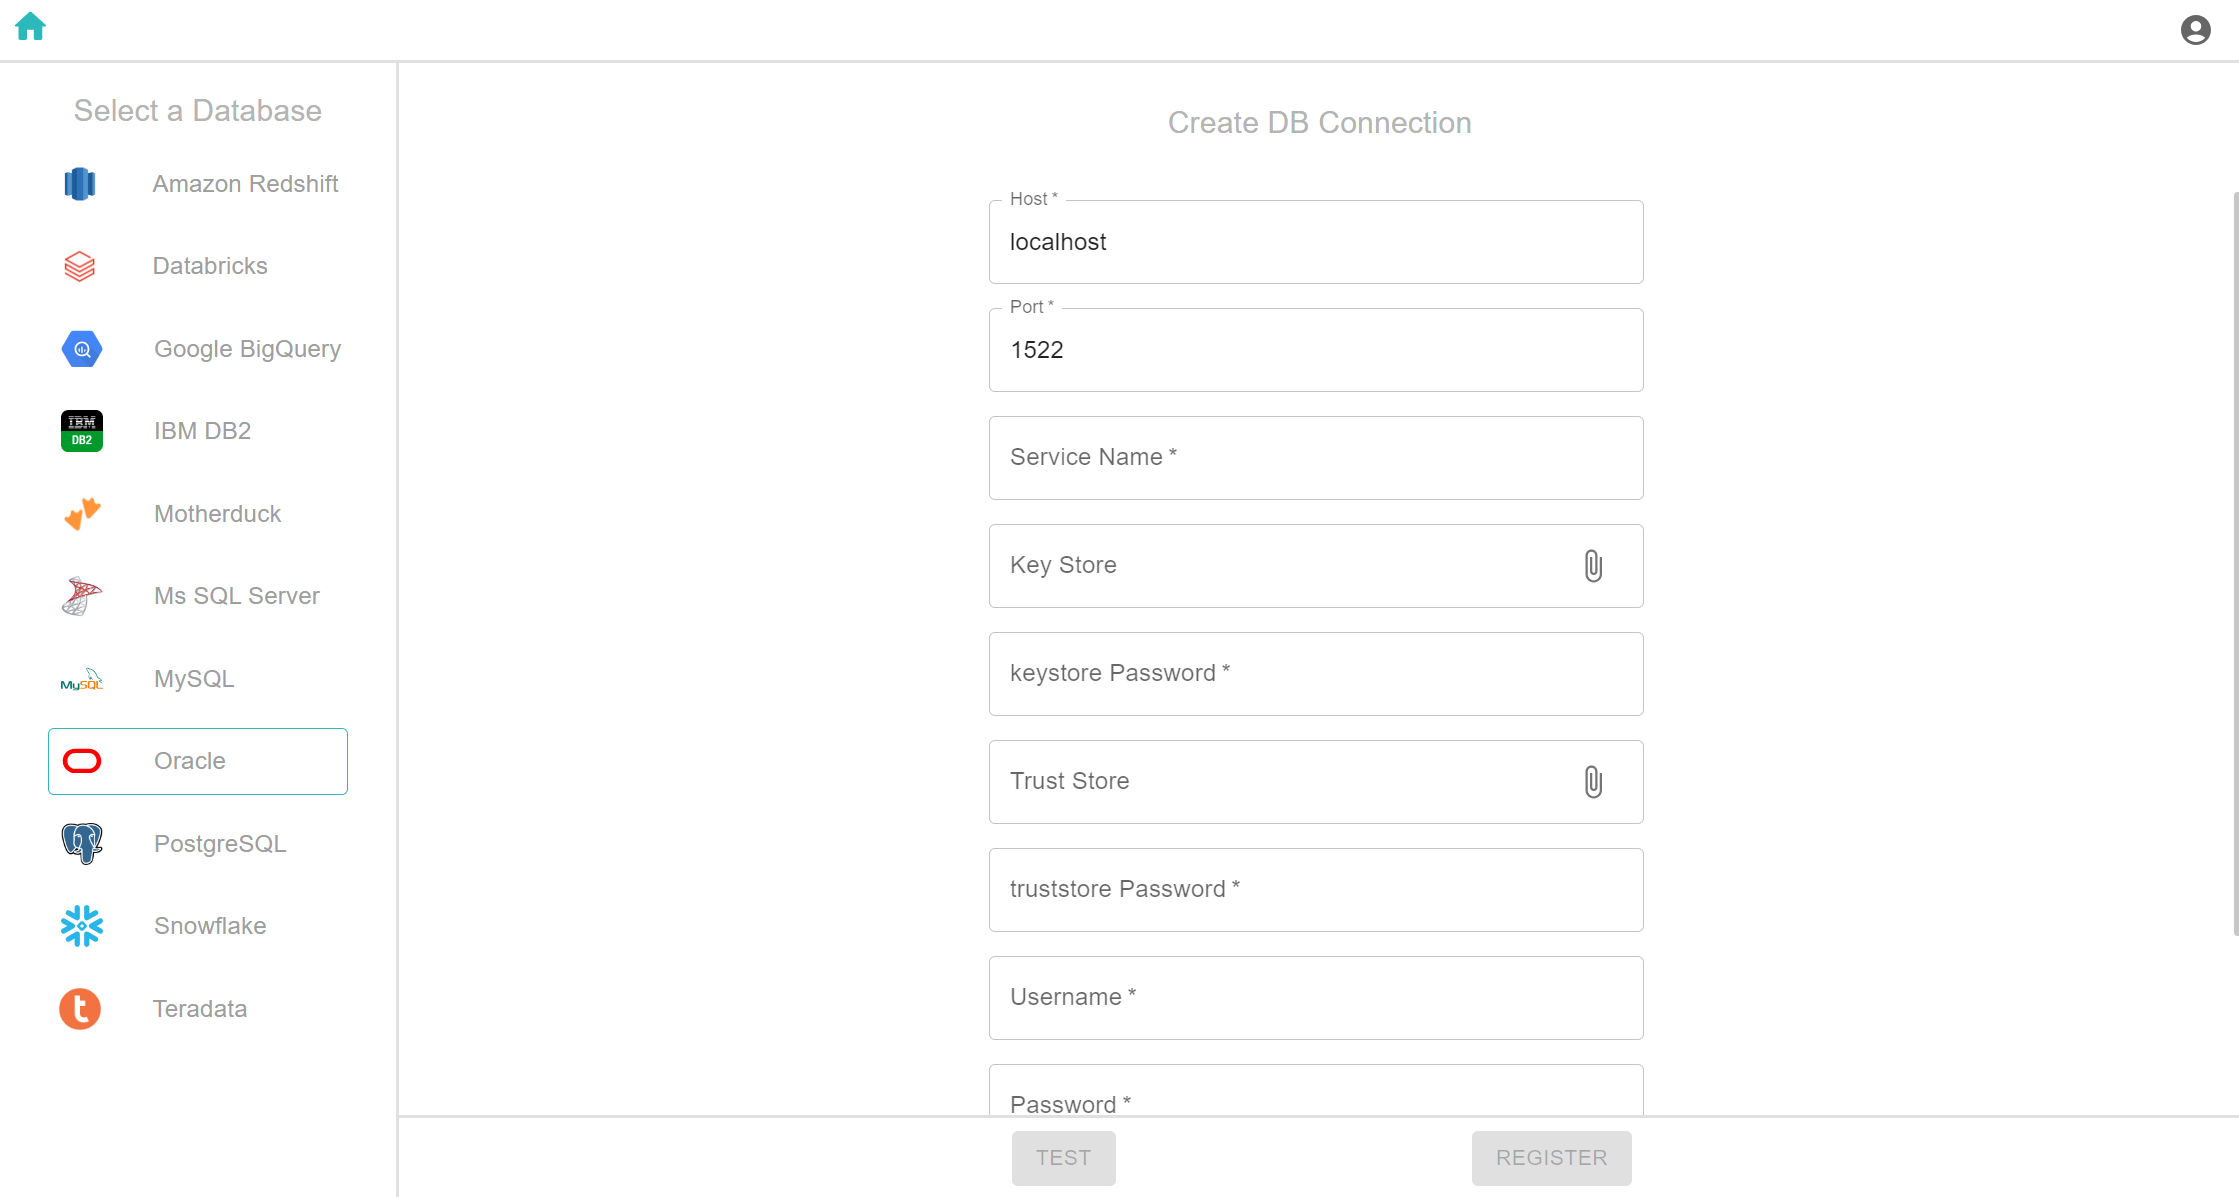Select the PostgreSQL database entry
The image size is (2239, 1197).
198,844
